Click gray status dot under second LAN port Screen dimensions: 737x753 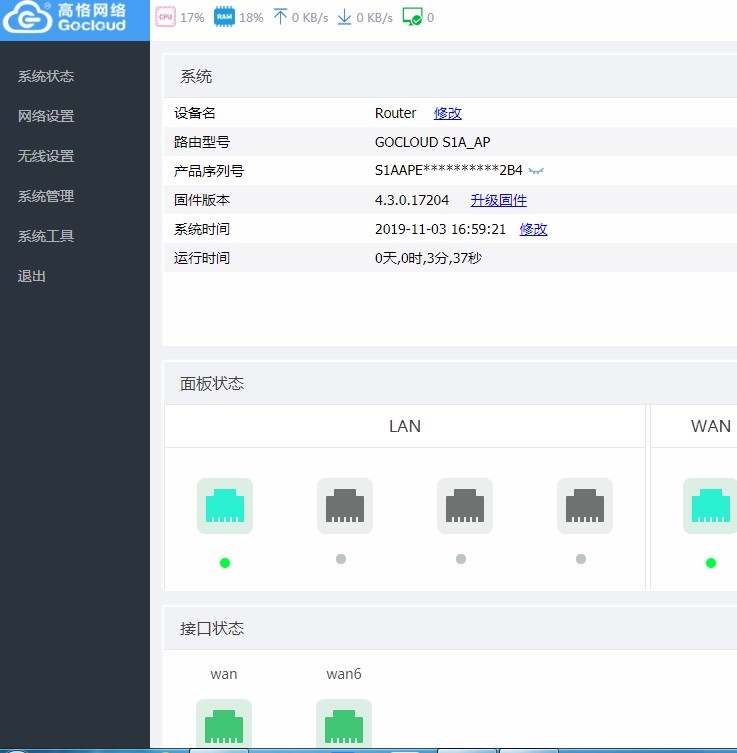coord(341,559)
